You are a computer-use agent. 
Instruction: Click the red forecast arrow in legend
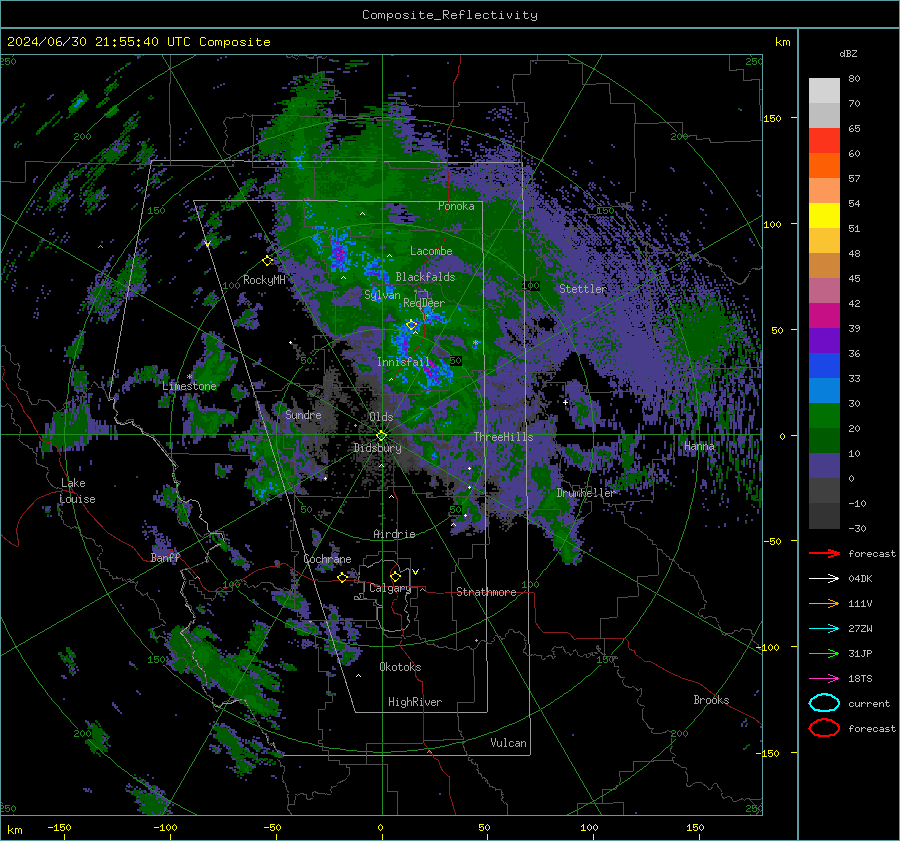[824, 553]
